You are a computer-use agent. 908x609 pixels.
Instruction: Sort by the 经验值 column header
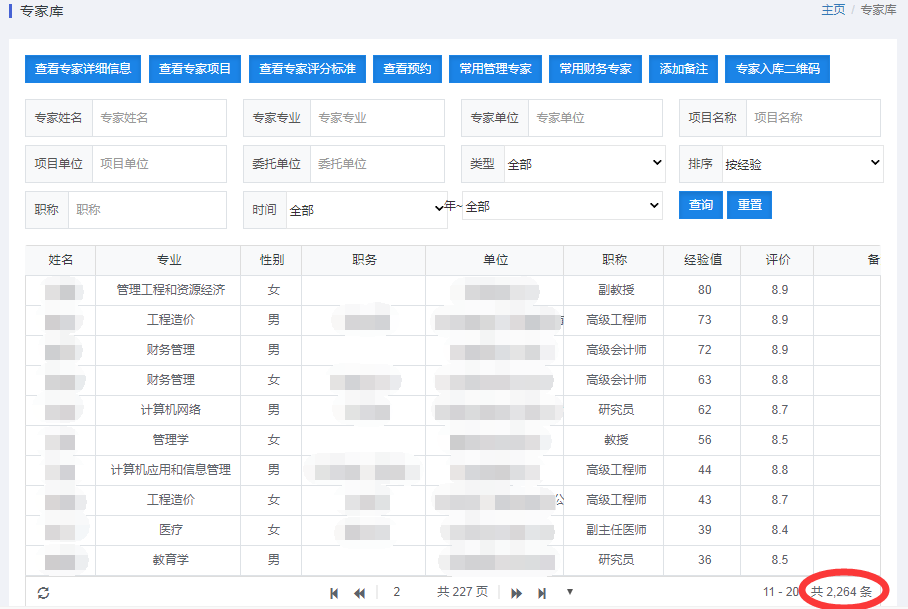point(703,260)
